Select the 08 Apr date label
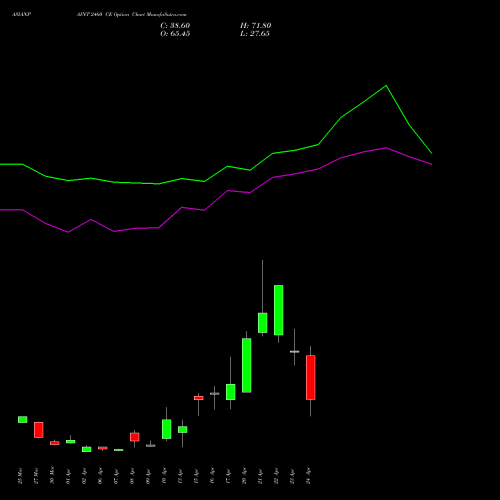This screenshot has height=500, width=500. point(132,477)
